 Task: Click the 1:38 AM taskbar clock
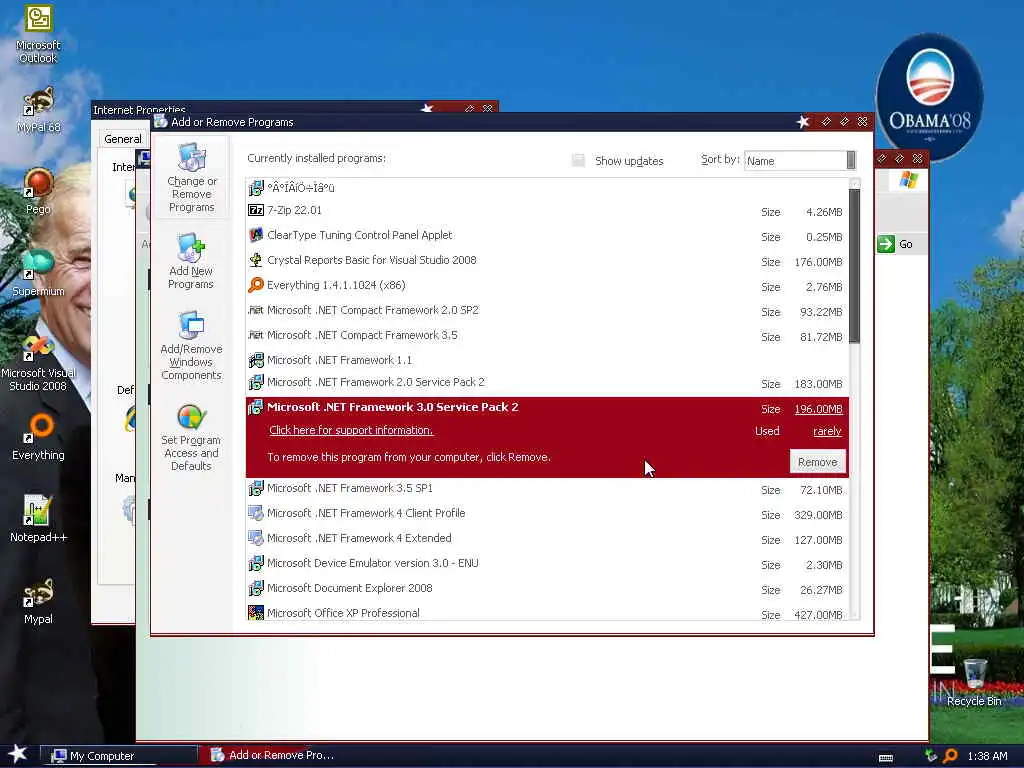pyautogui.click(x=987, y=756)
